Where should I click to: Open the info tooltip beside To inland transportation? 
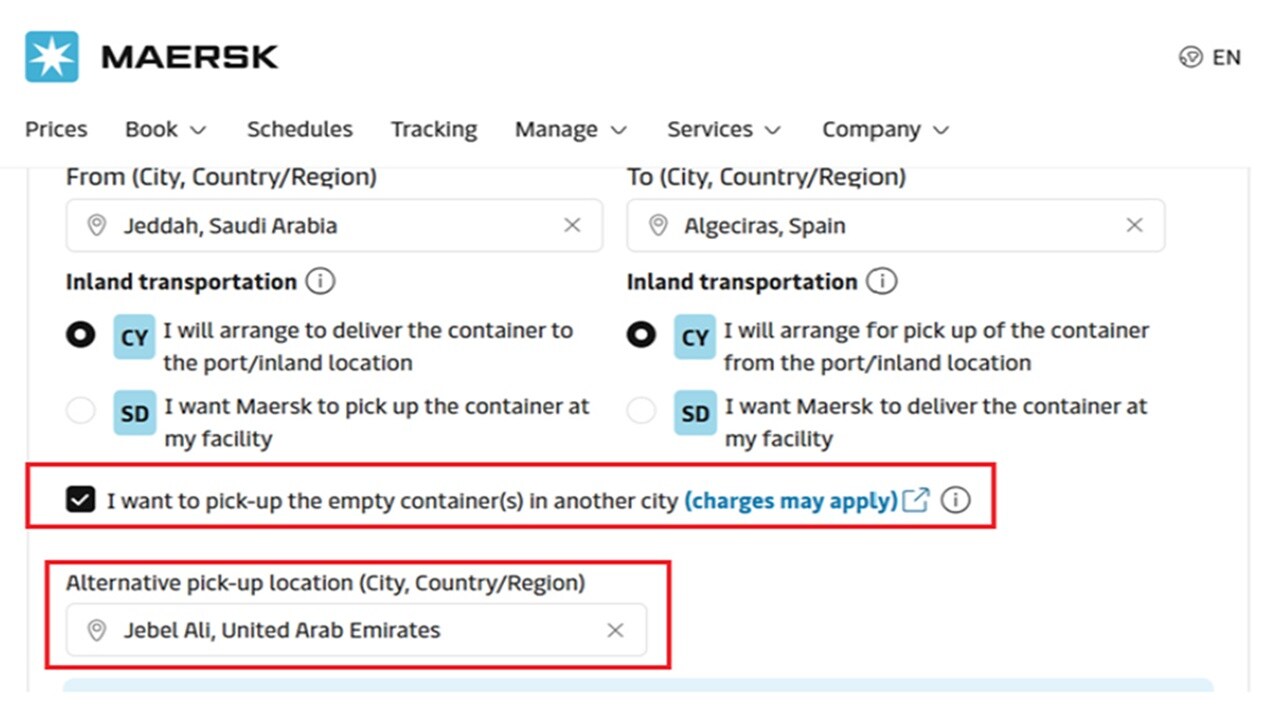point(881,281)
